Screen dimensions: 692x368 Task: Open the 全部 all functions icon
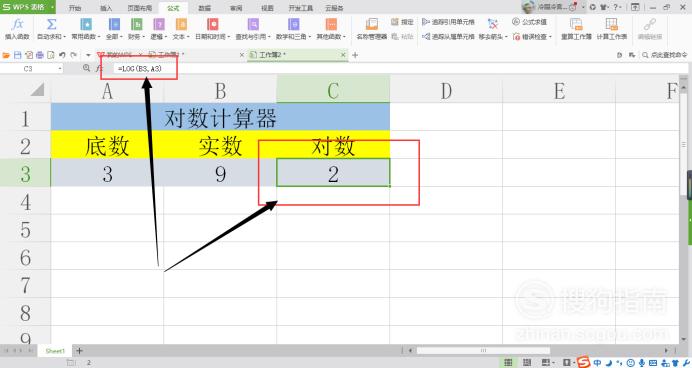tap(114, 25)
